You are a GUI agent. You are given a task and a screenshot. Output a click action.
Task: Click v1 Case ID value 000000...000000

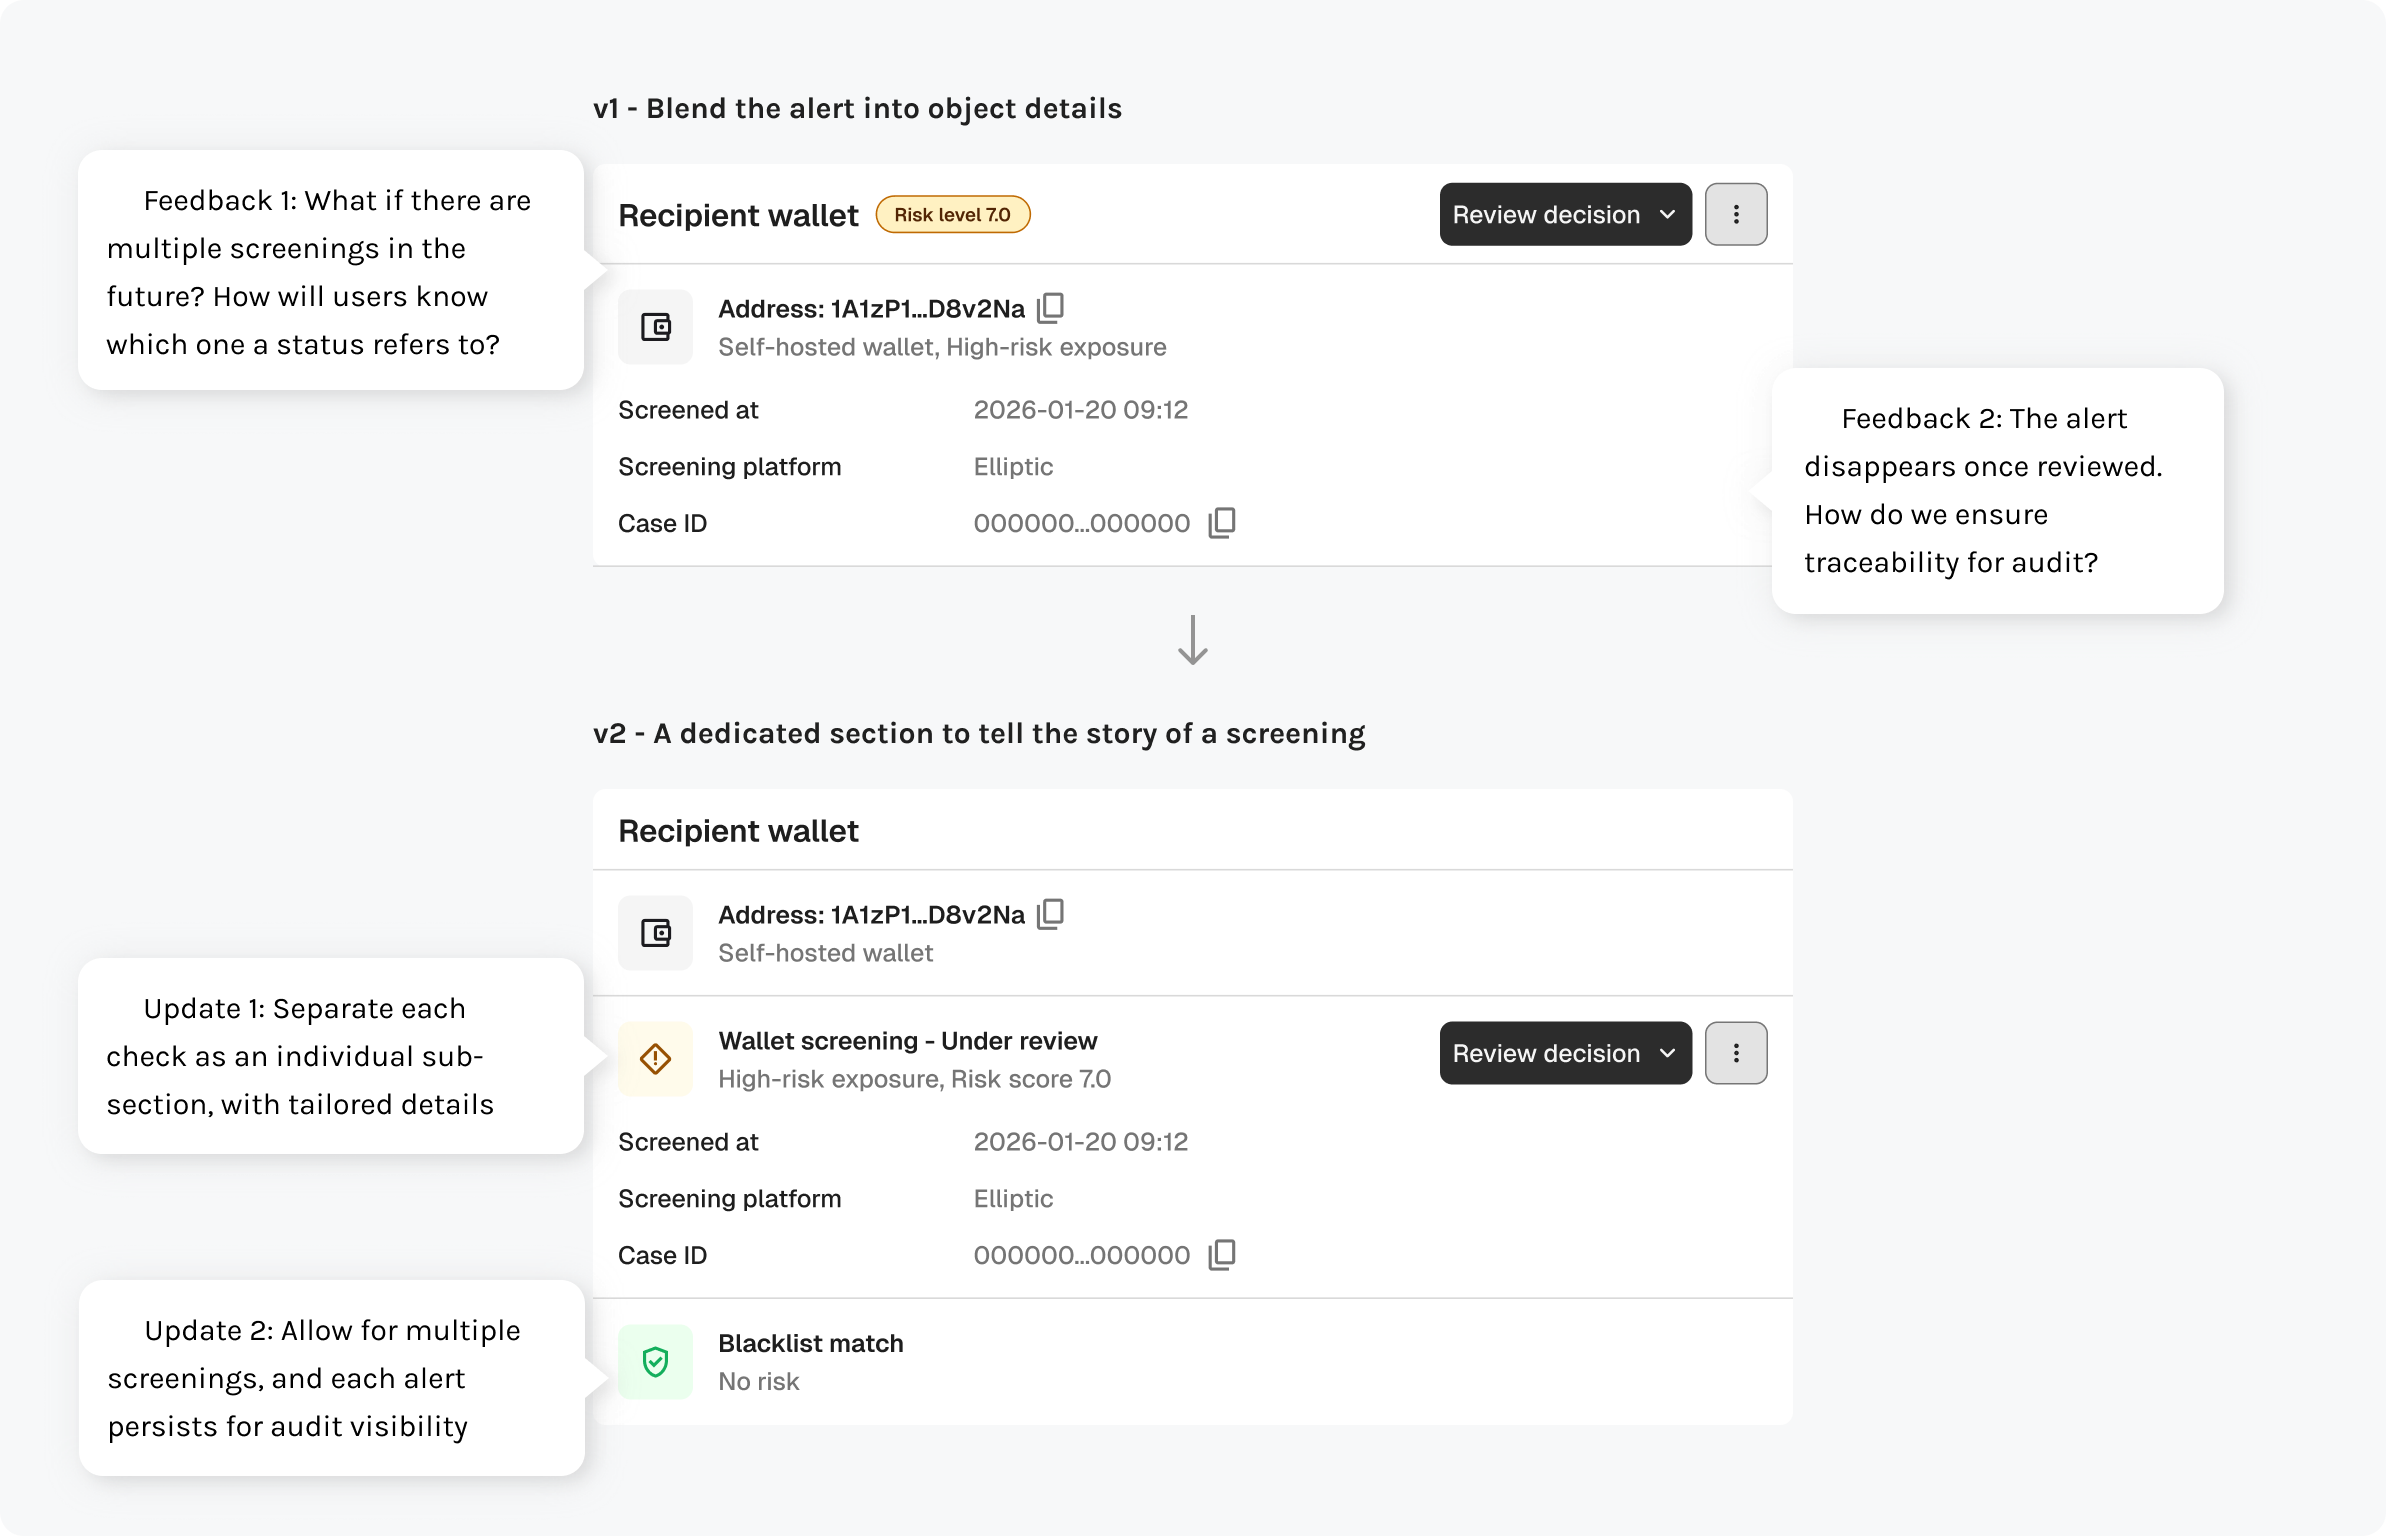1082,524
